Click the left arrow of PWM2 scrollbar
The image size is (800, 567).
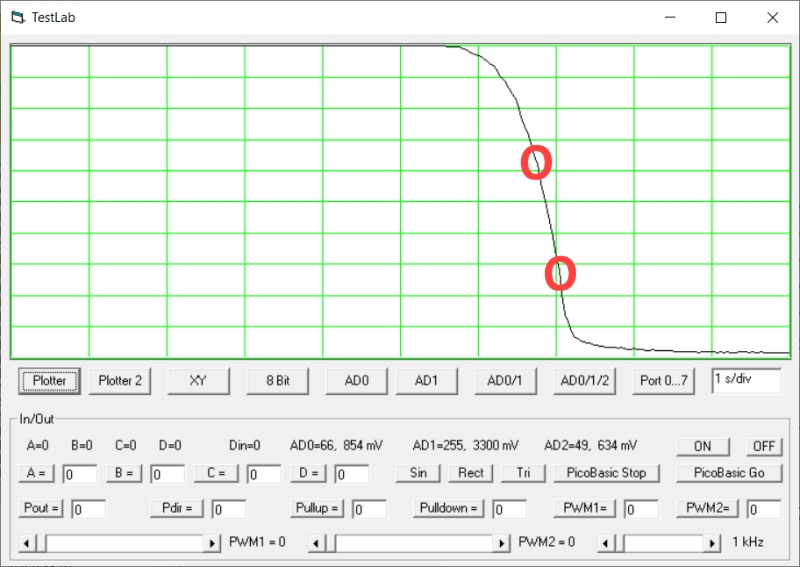pos(316,542)
